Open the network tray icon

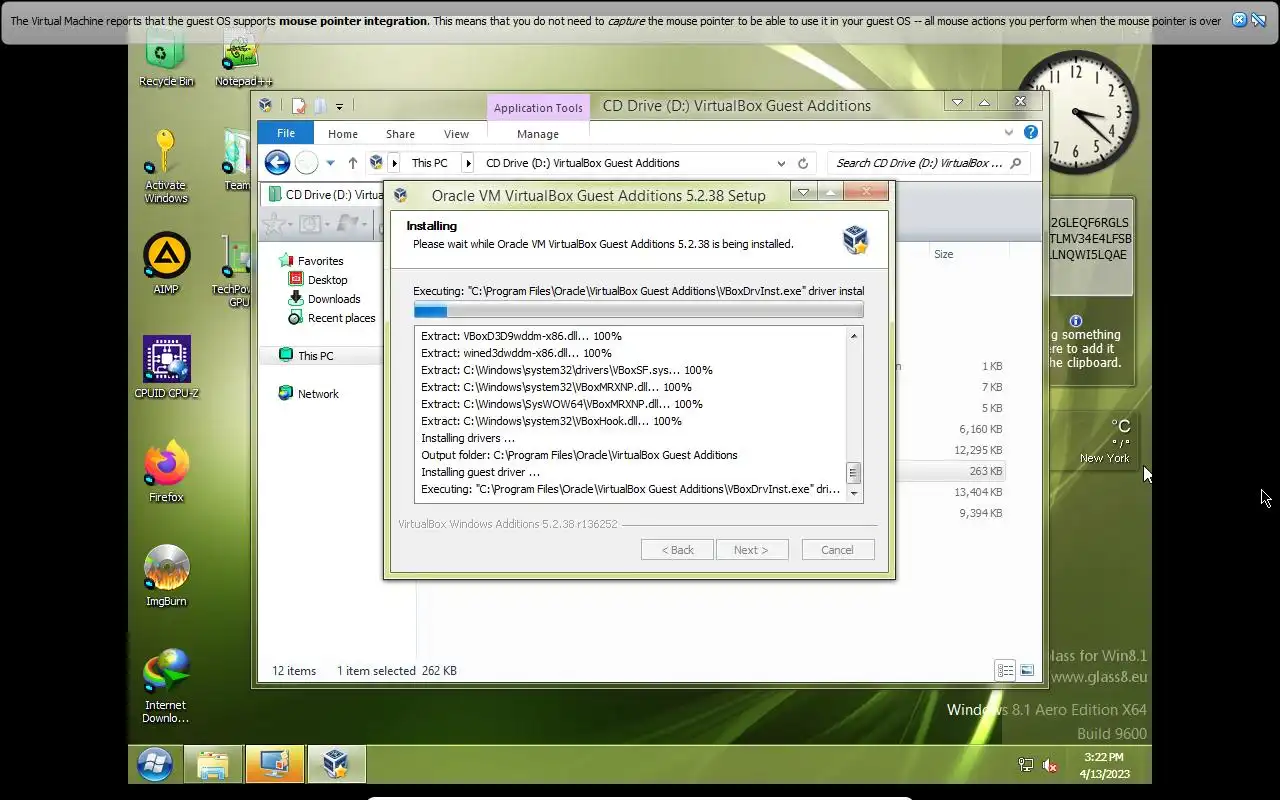point(1025,765)
